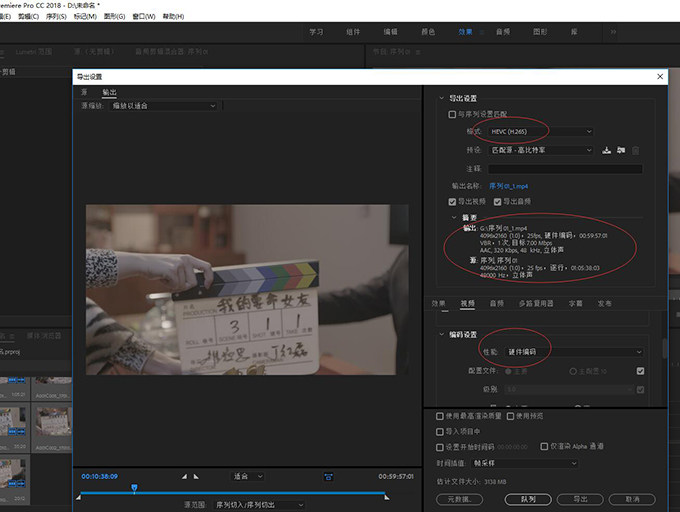Open 效果 workspace panel menu icon

pos(481,32)
